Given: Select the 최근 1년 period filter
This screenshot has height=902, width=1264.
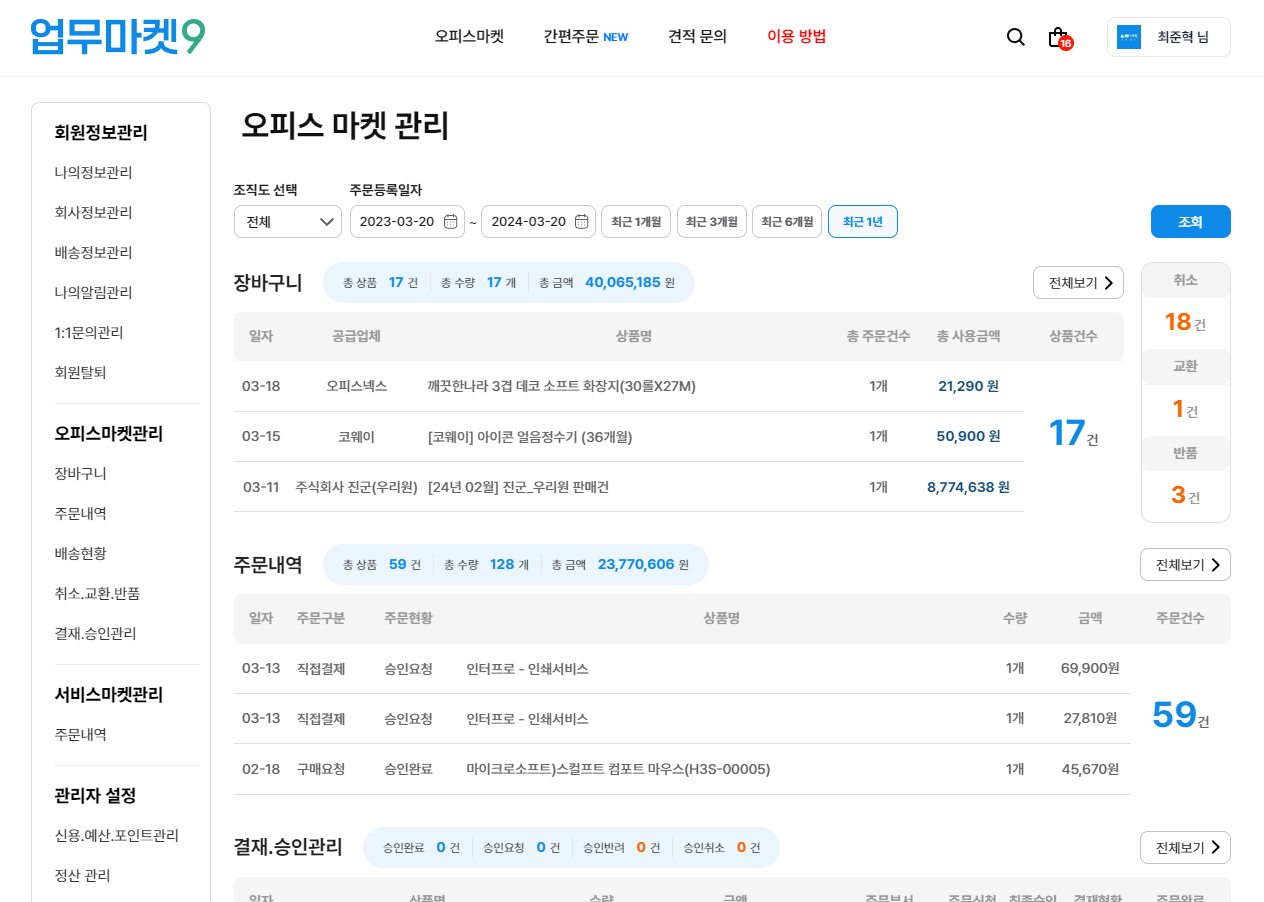Looking at the screenshot, I should pyautogui.click(x=862, y=222).
